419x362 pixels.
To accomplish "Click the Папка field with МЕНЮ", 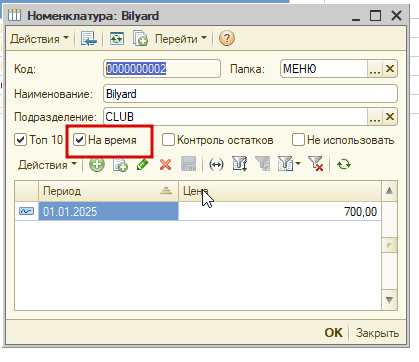I will click(324, 69).
